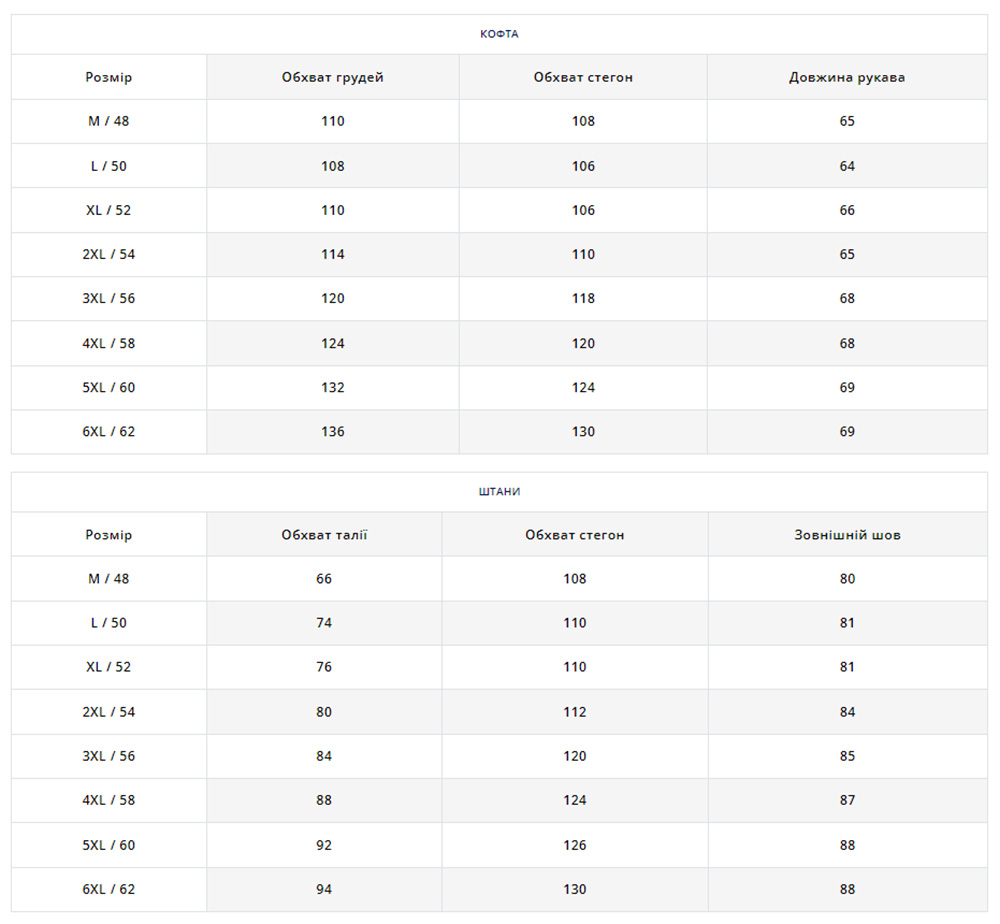
Task: Select hip value 126 in ШТАНИ table
Action: (x=575, y=845)
